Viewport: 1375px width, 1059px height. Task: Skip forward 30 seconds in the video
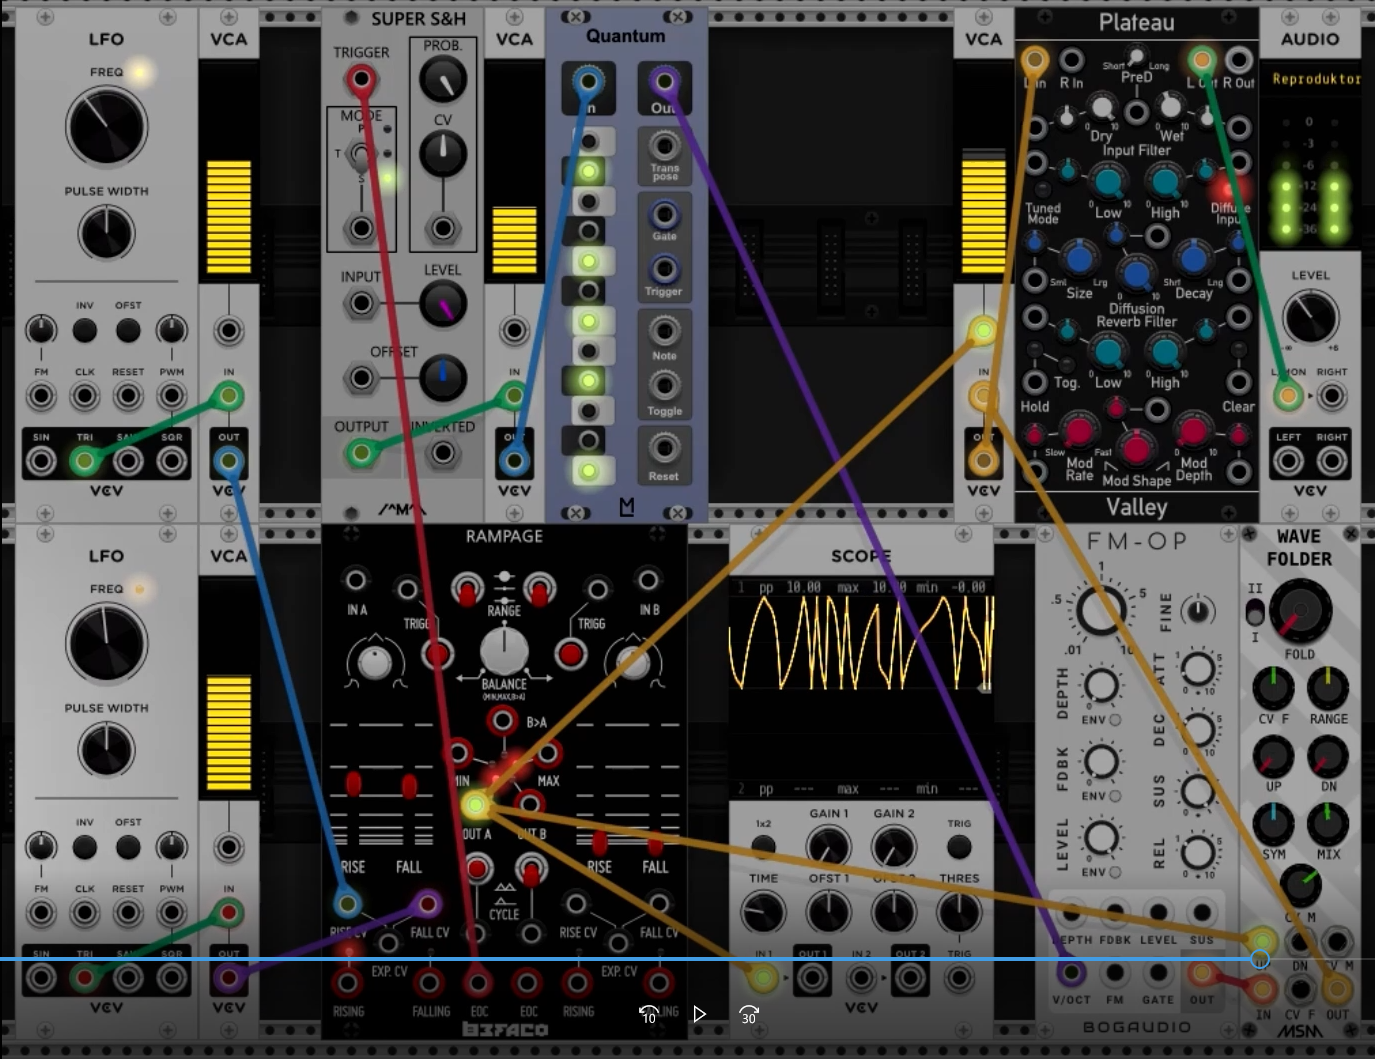coord(749,1014)
